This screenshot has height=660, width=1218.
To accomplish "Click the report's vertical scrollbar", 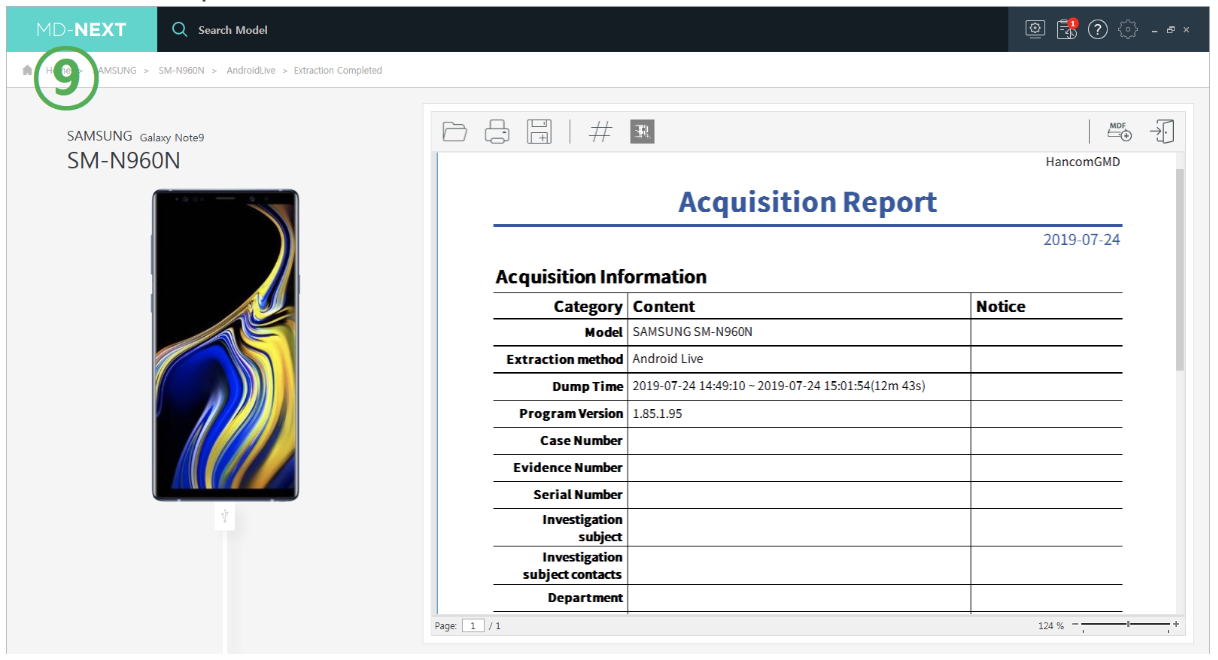I will [1179, 270].
